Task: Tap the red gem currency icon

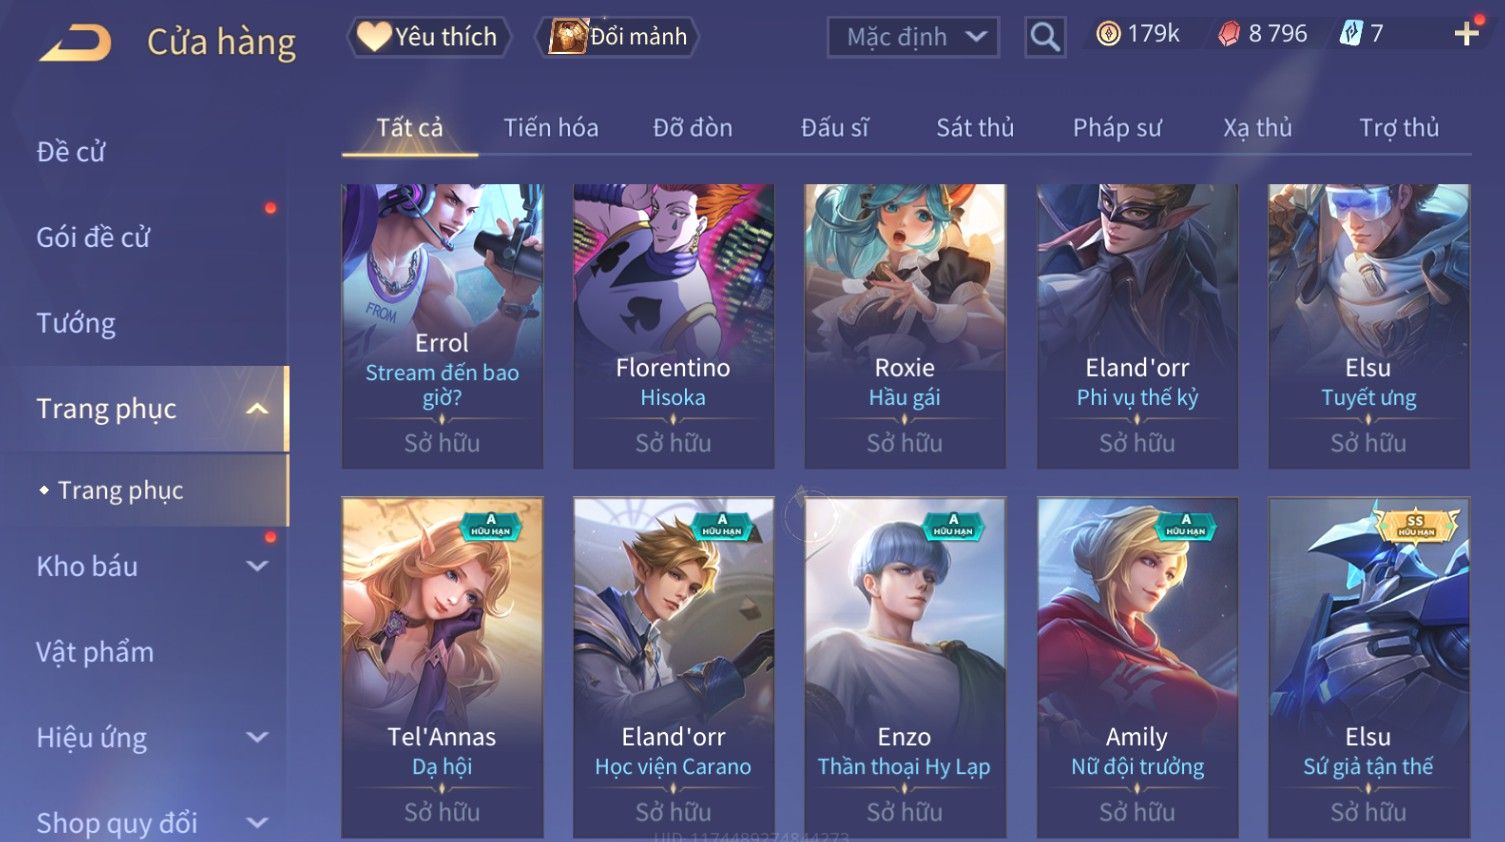Action: tap(1229, 34)
